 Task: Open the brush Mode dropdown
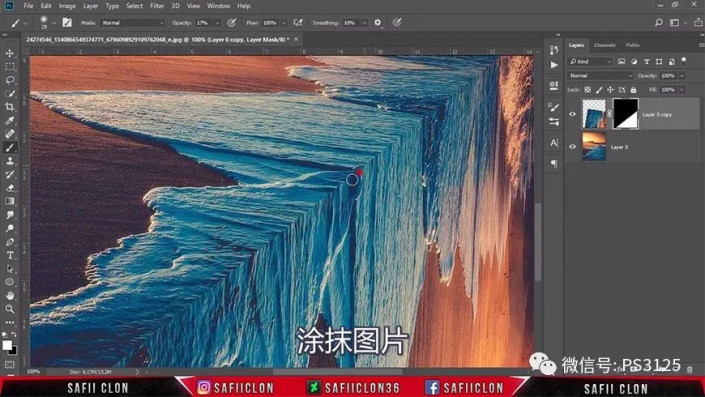coord(132,22)
